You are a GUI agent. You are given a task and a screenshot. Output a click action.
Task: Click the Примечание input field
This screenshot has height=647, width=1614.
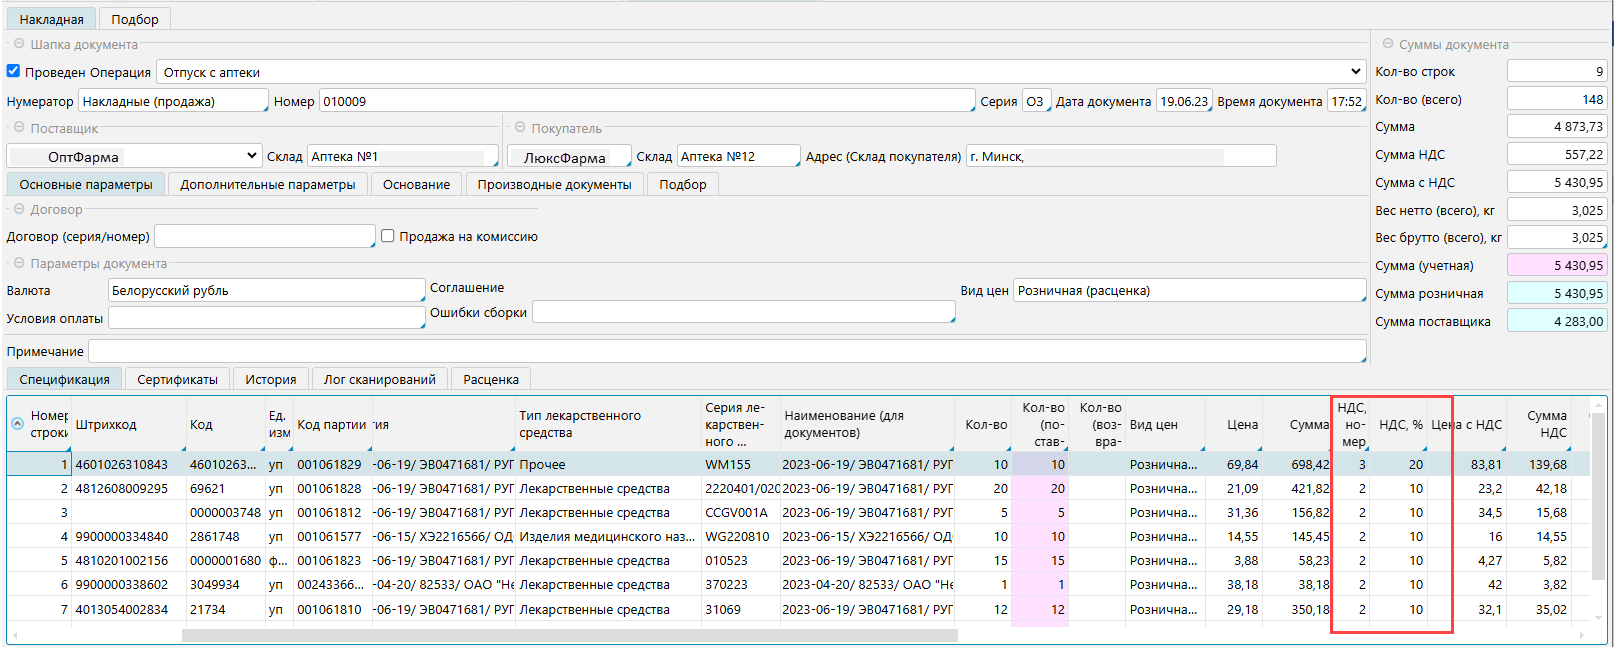point(726,351)
